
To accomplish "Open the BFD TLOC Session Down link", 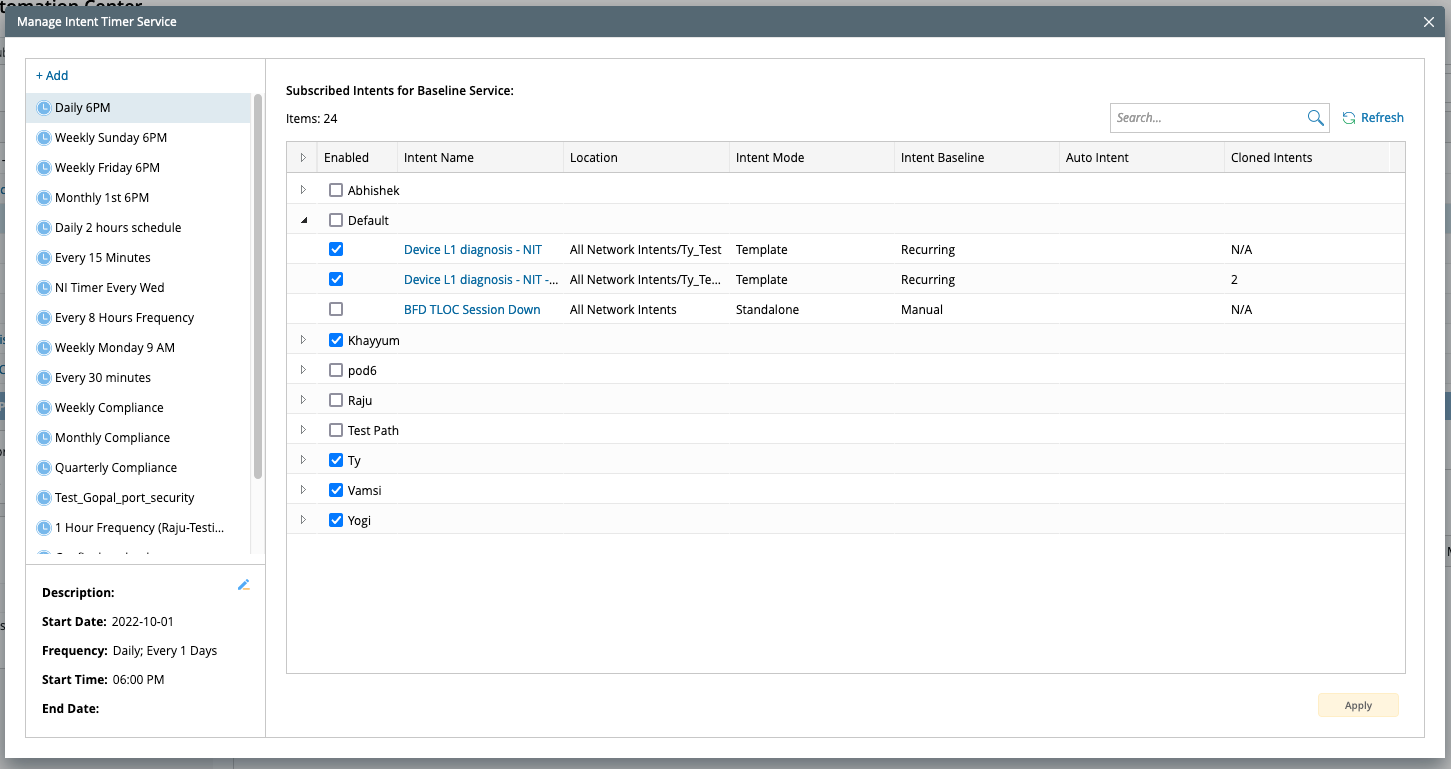I will (472, 310).
